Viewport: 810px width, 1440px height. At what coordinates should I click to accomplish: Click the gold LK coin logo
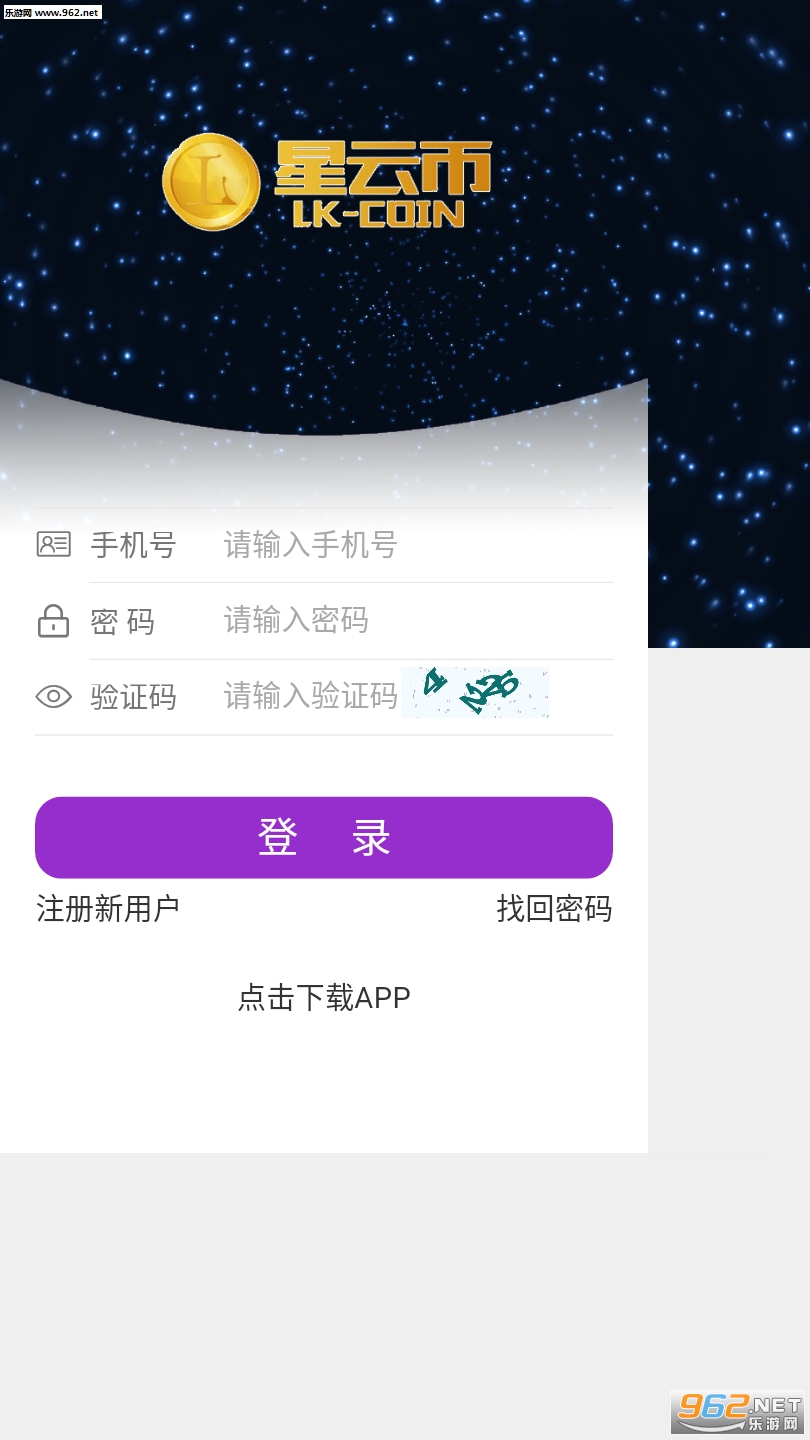(x=211, y=182)
